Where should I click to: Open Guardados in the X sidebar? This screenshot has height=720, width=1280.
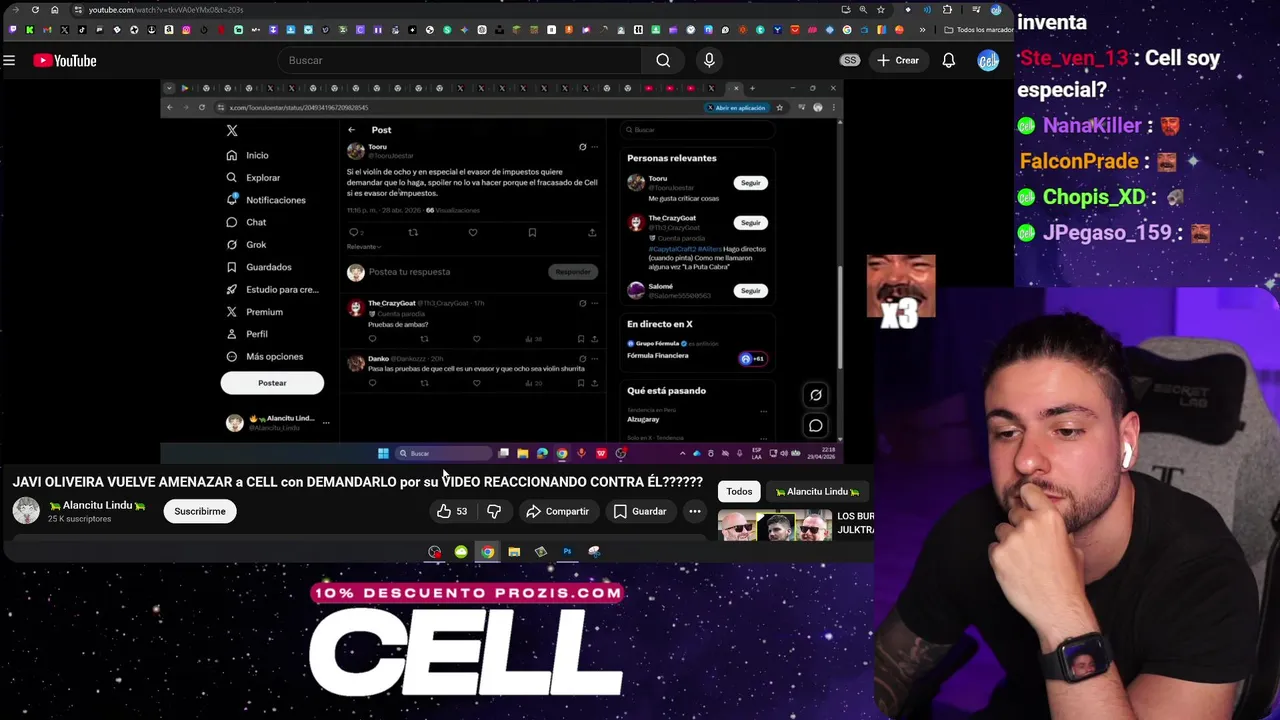click(x=259, y=267)
